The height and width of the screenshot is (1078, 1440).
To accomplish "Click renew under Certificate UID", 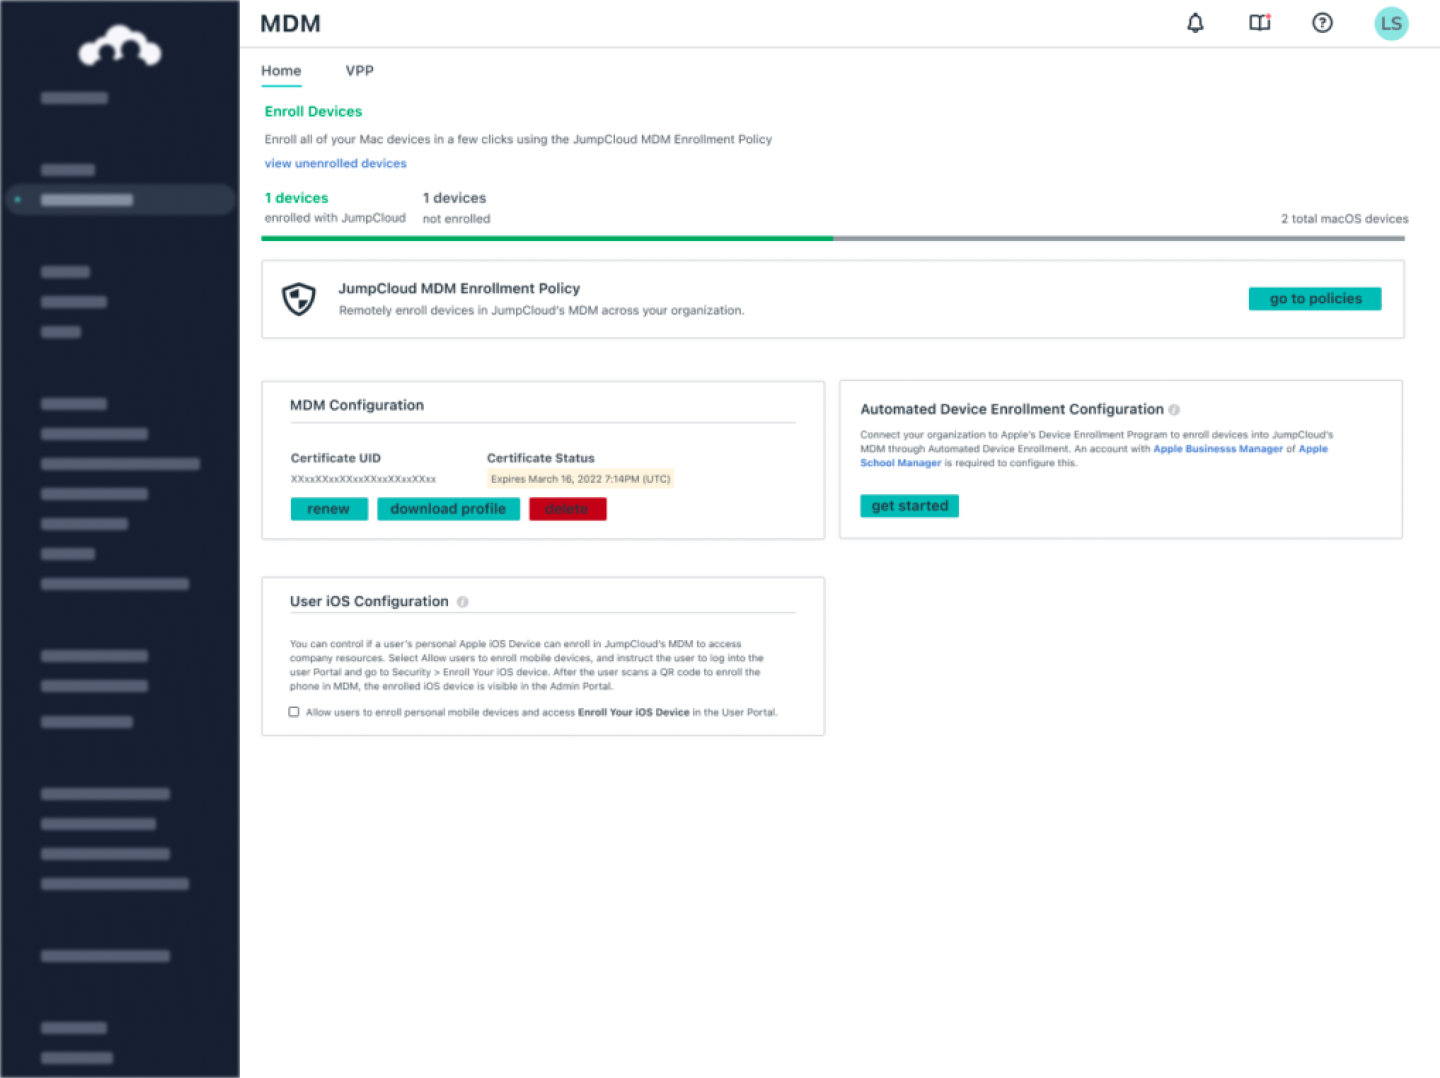I will pos(328,508).
